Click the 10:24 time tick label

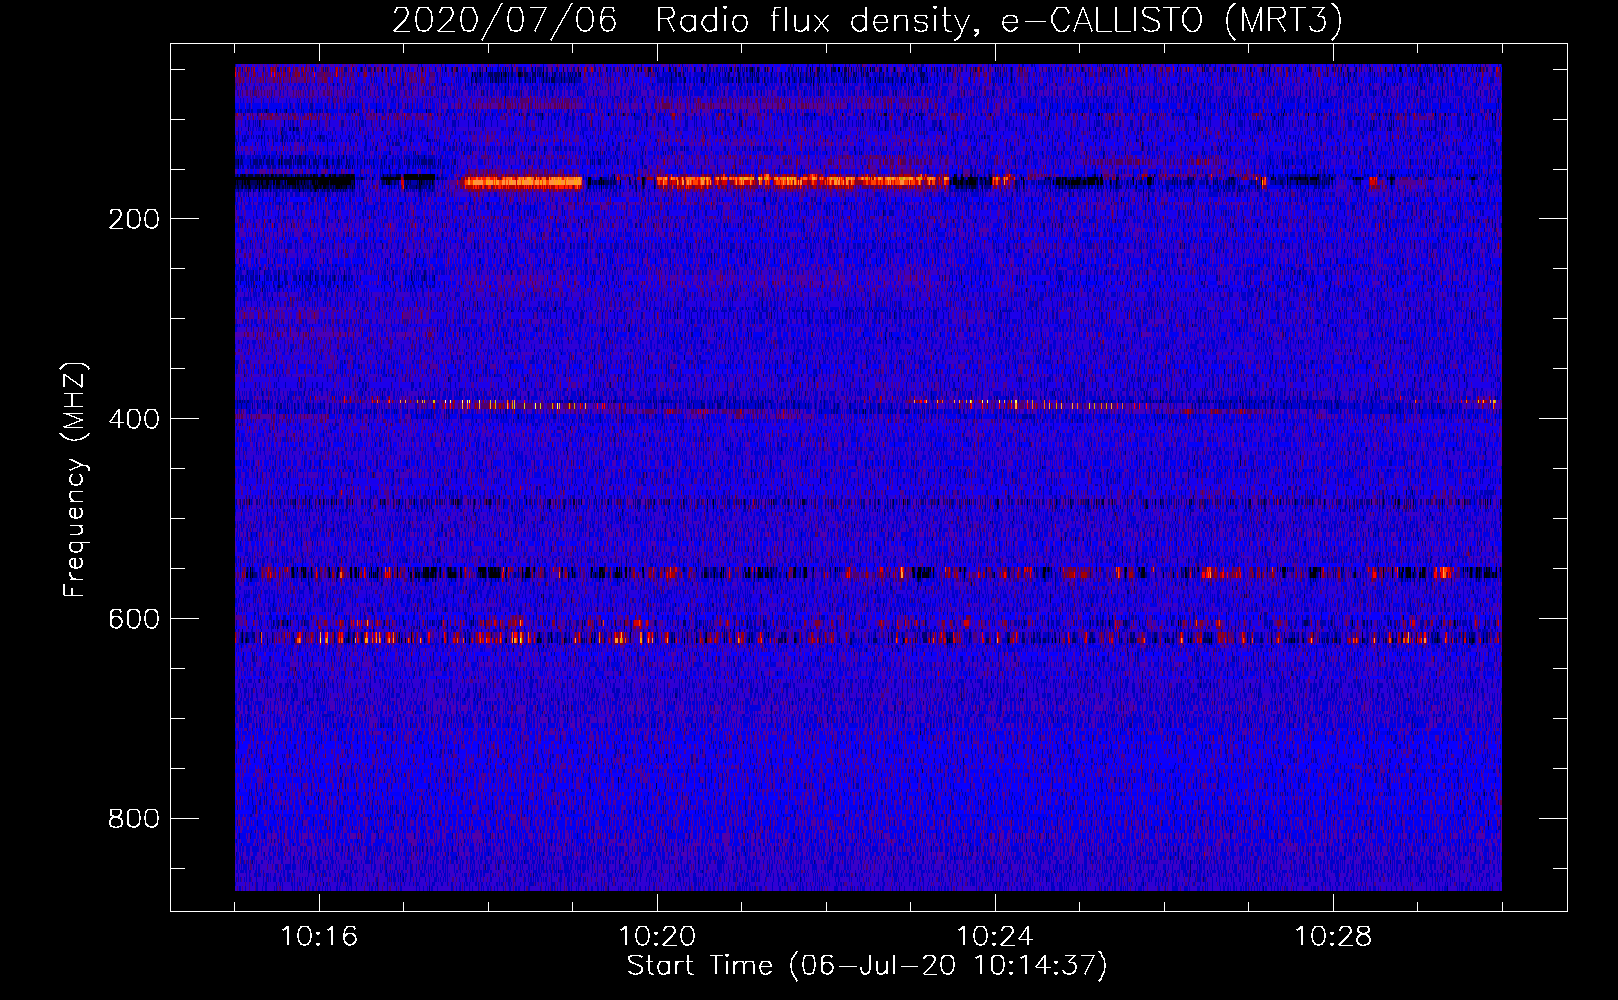[x=995, y=937]
